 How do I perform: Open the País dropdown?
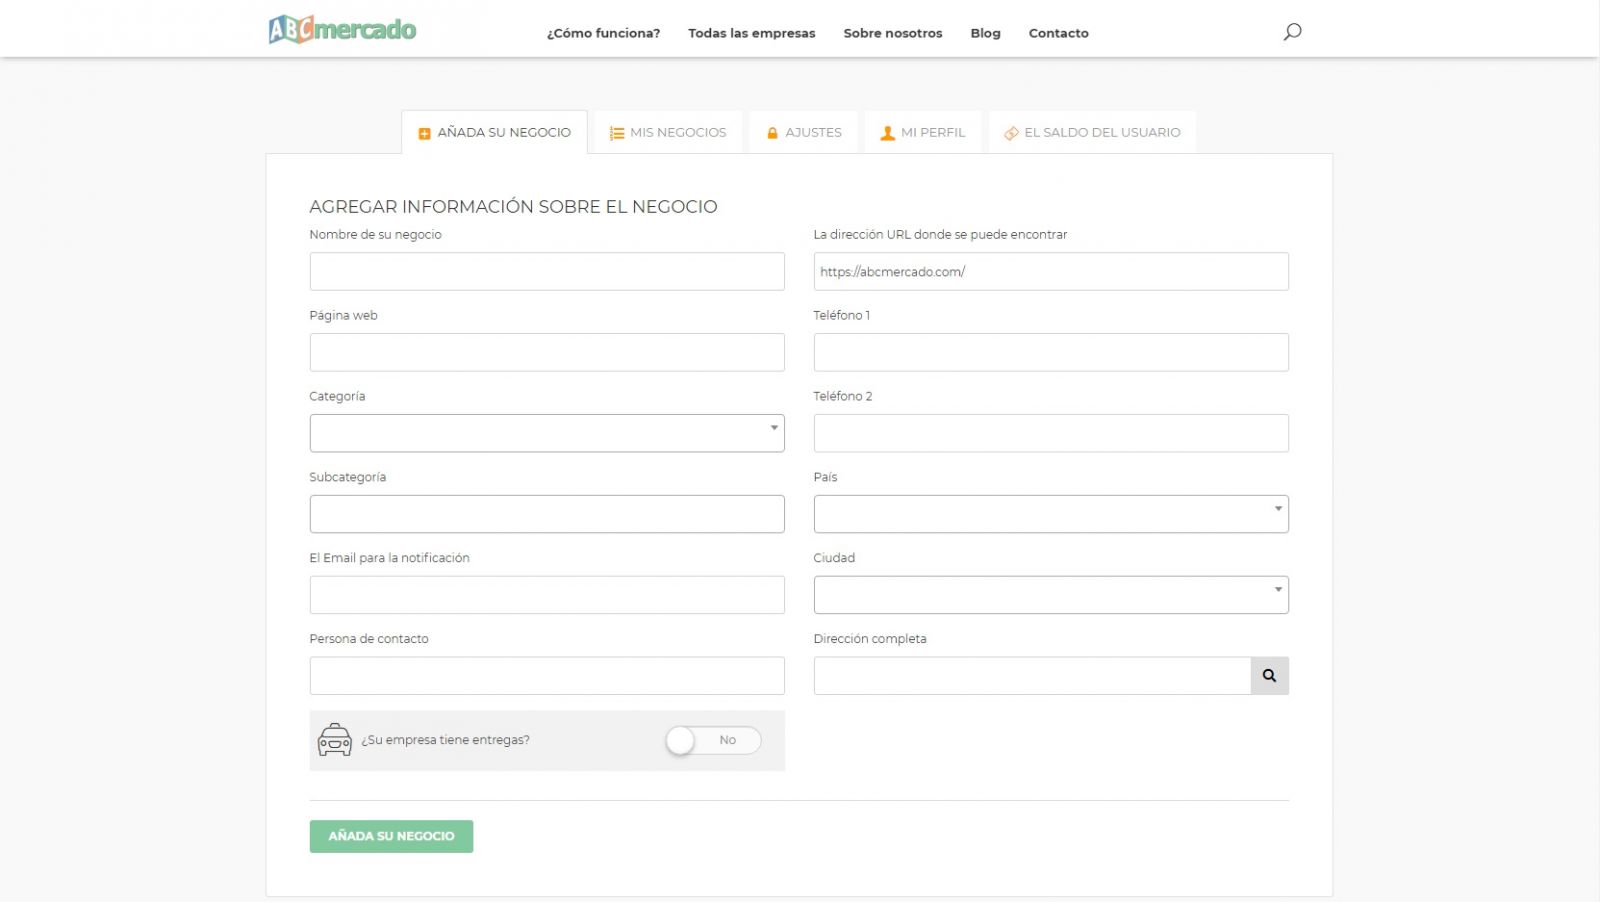(1051, 514)
